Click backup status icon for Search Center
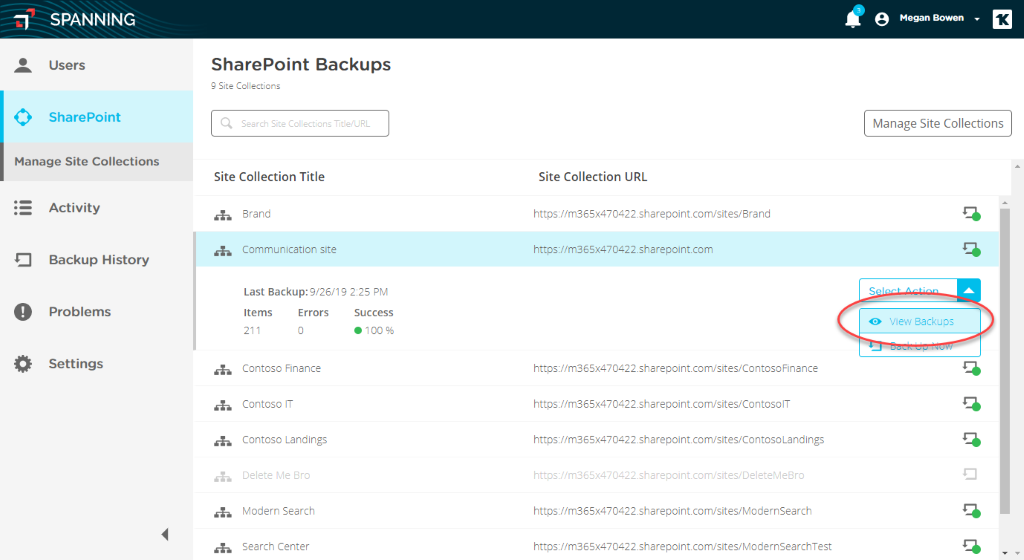The image size is (1024, 560). coord(971,546)
